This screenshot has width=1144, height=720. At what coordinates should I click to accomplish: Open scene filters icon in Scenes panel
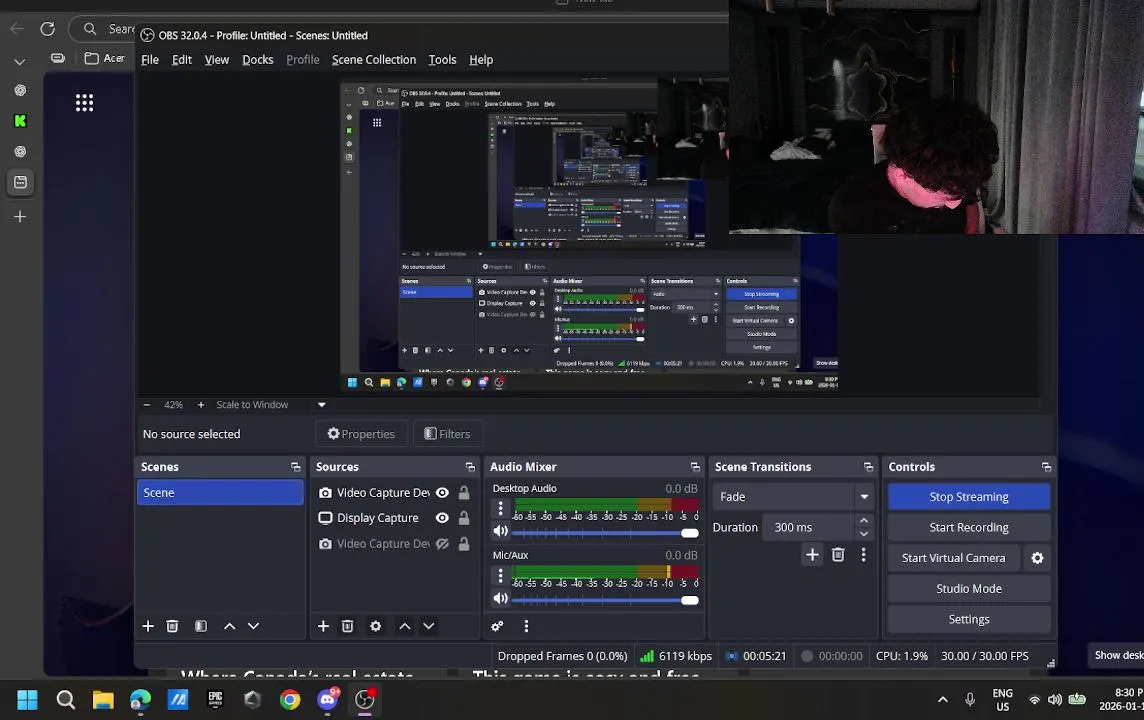201,626
